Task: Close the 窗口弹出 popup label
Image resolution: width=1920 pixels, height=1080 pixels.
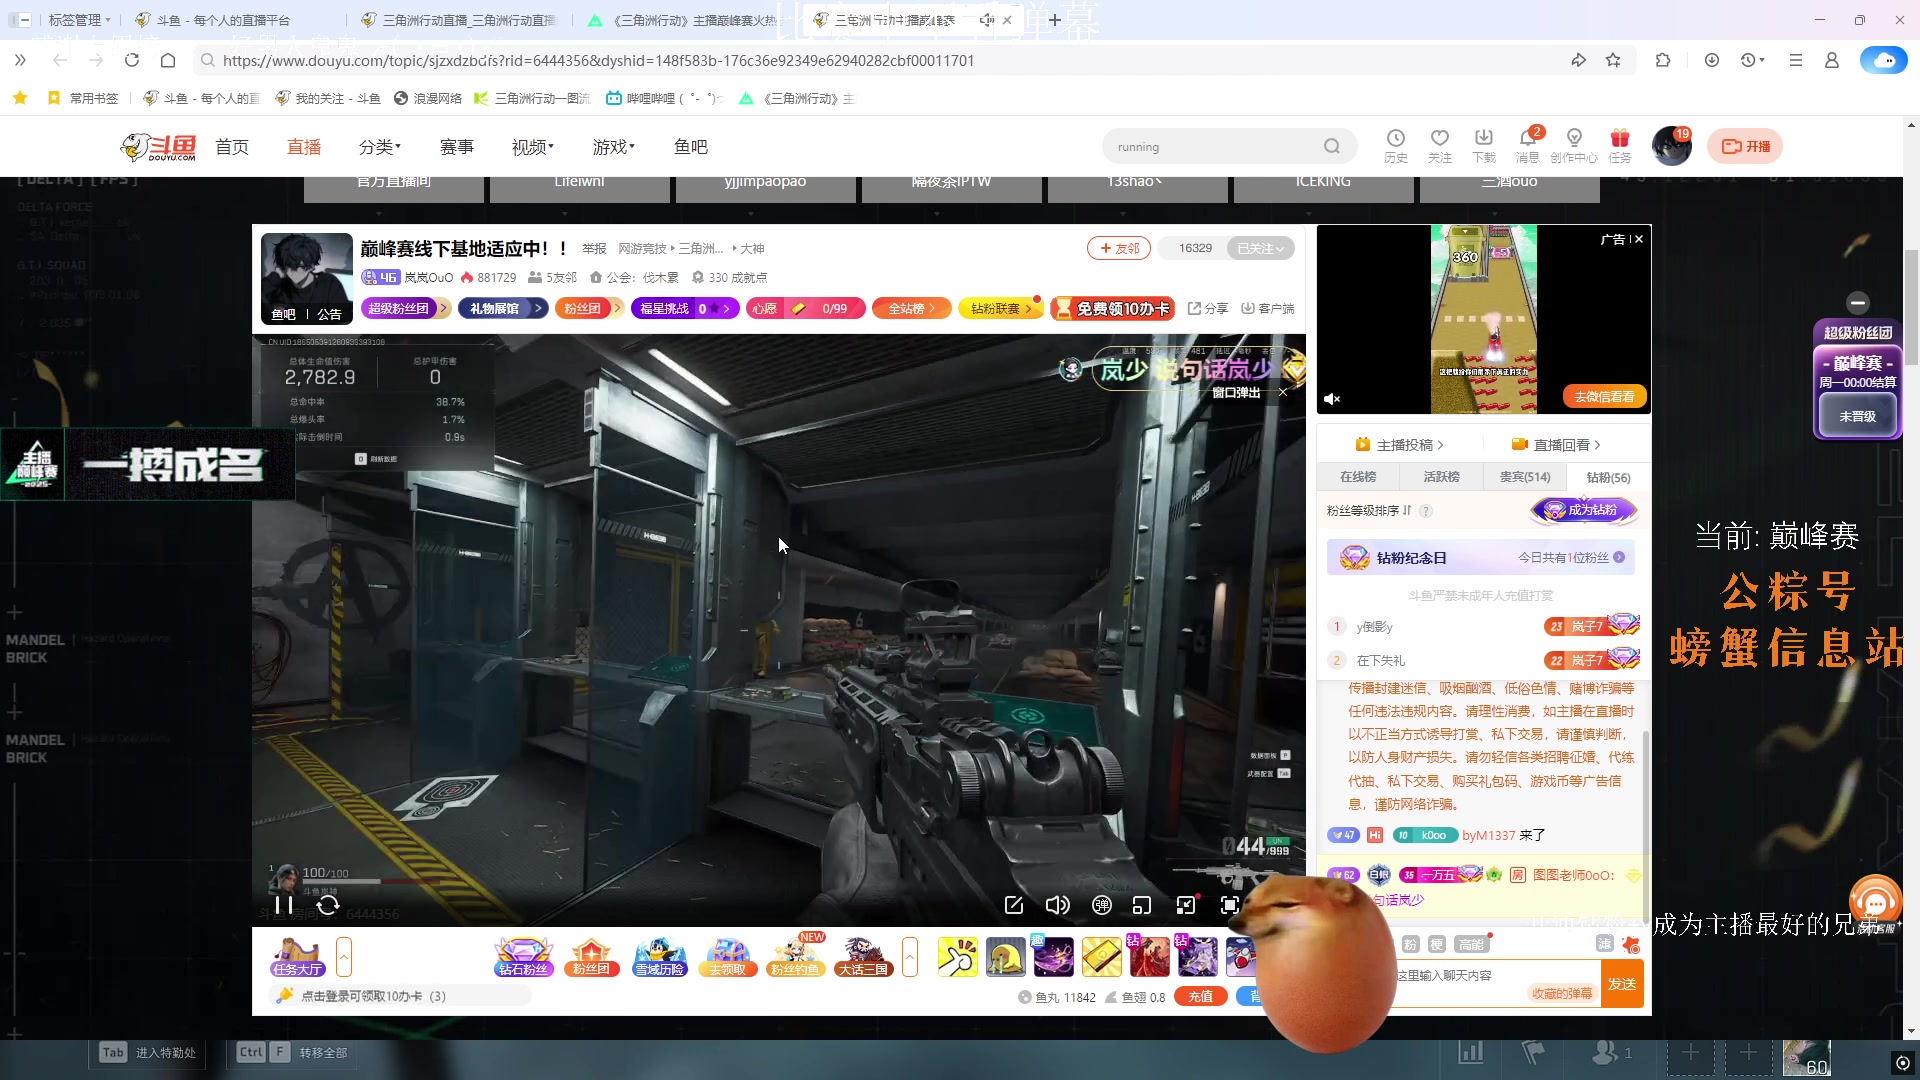Action: [1283, 393]
